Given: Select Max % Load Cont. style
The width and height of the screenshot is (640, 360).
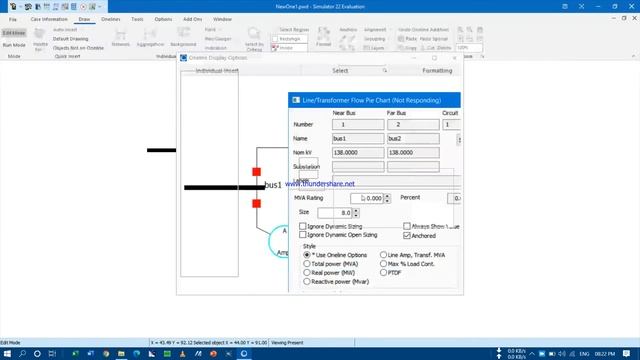Looking at the screenshot, I should pyautogui.click(x=383, y=264).
